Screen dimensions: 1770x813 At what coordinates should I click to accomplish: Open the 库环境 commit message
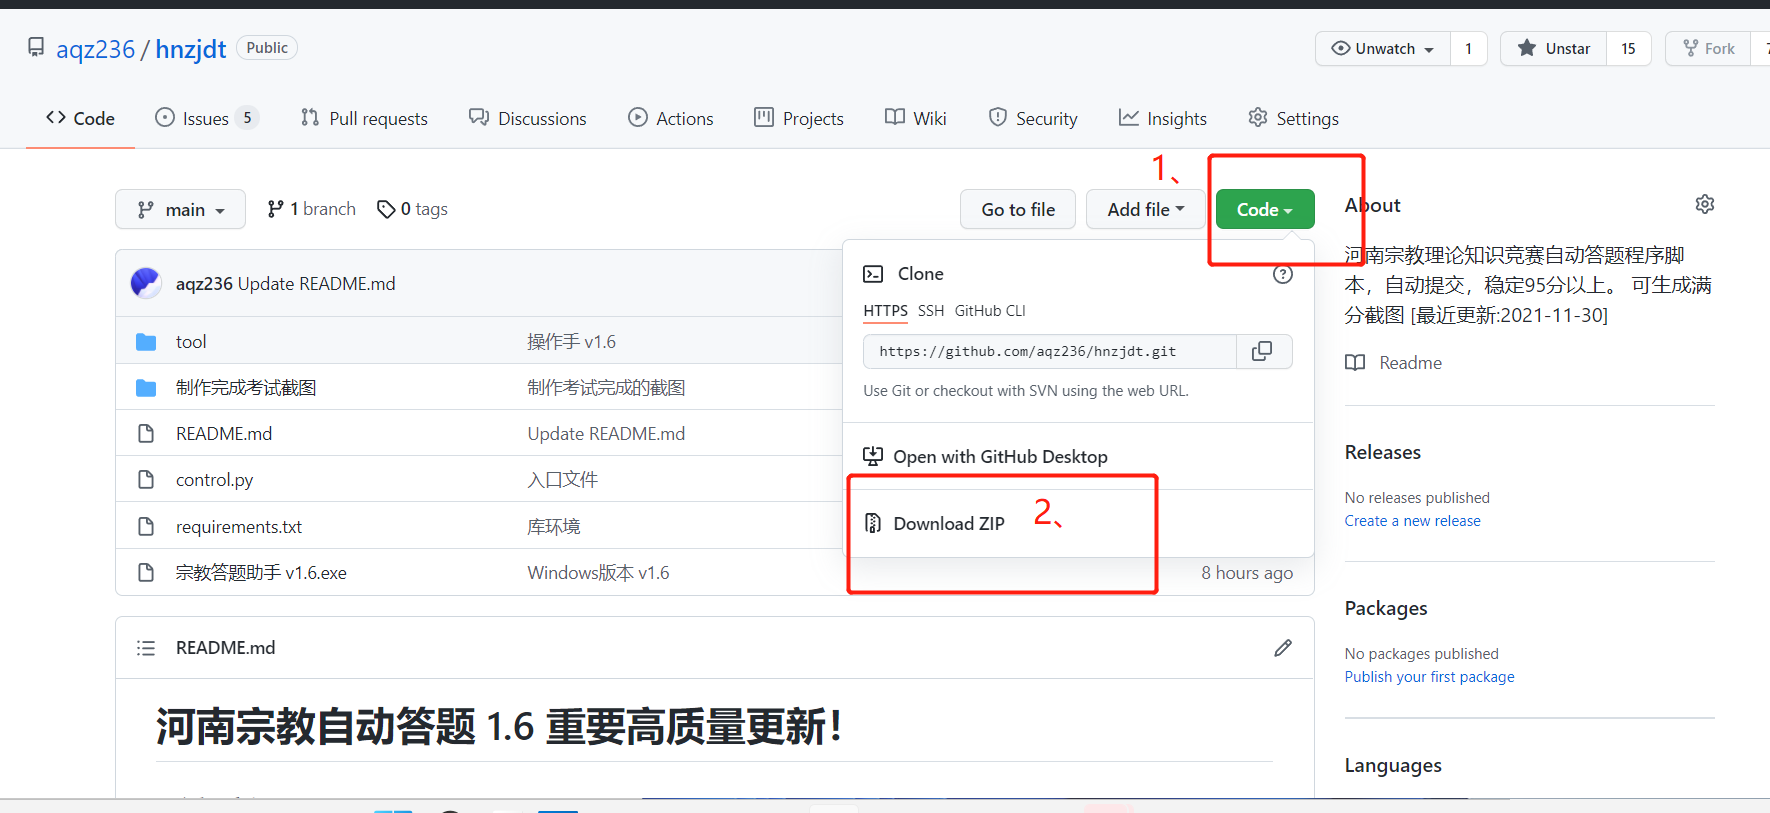[554, 527]
